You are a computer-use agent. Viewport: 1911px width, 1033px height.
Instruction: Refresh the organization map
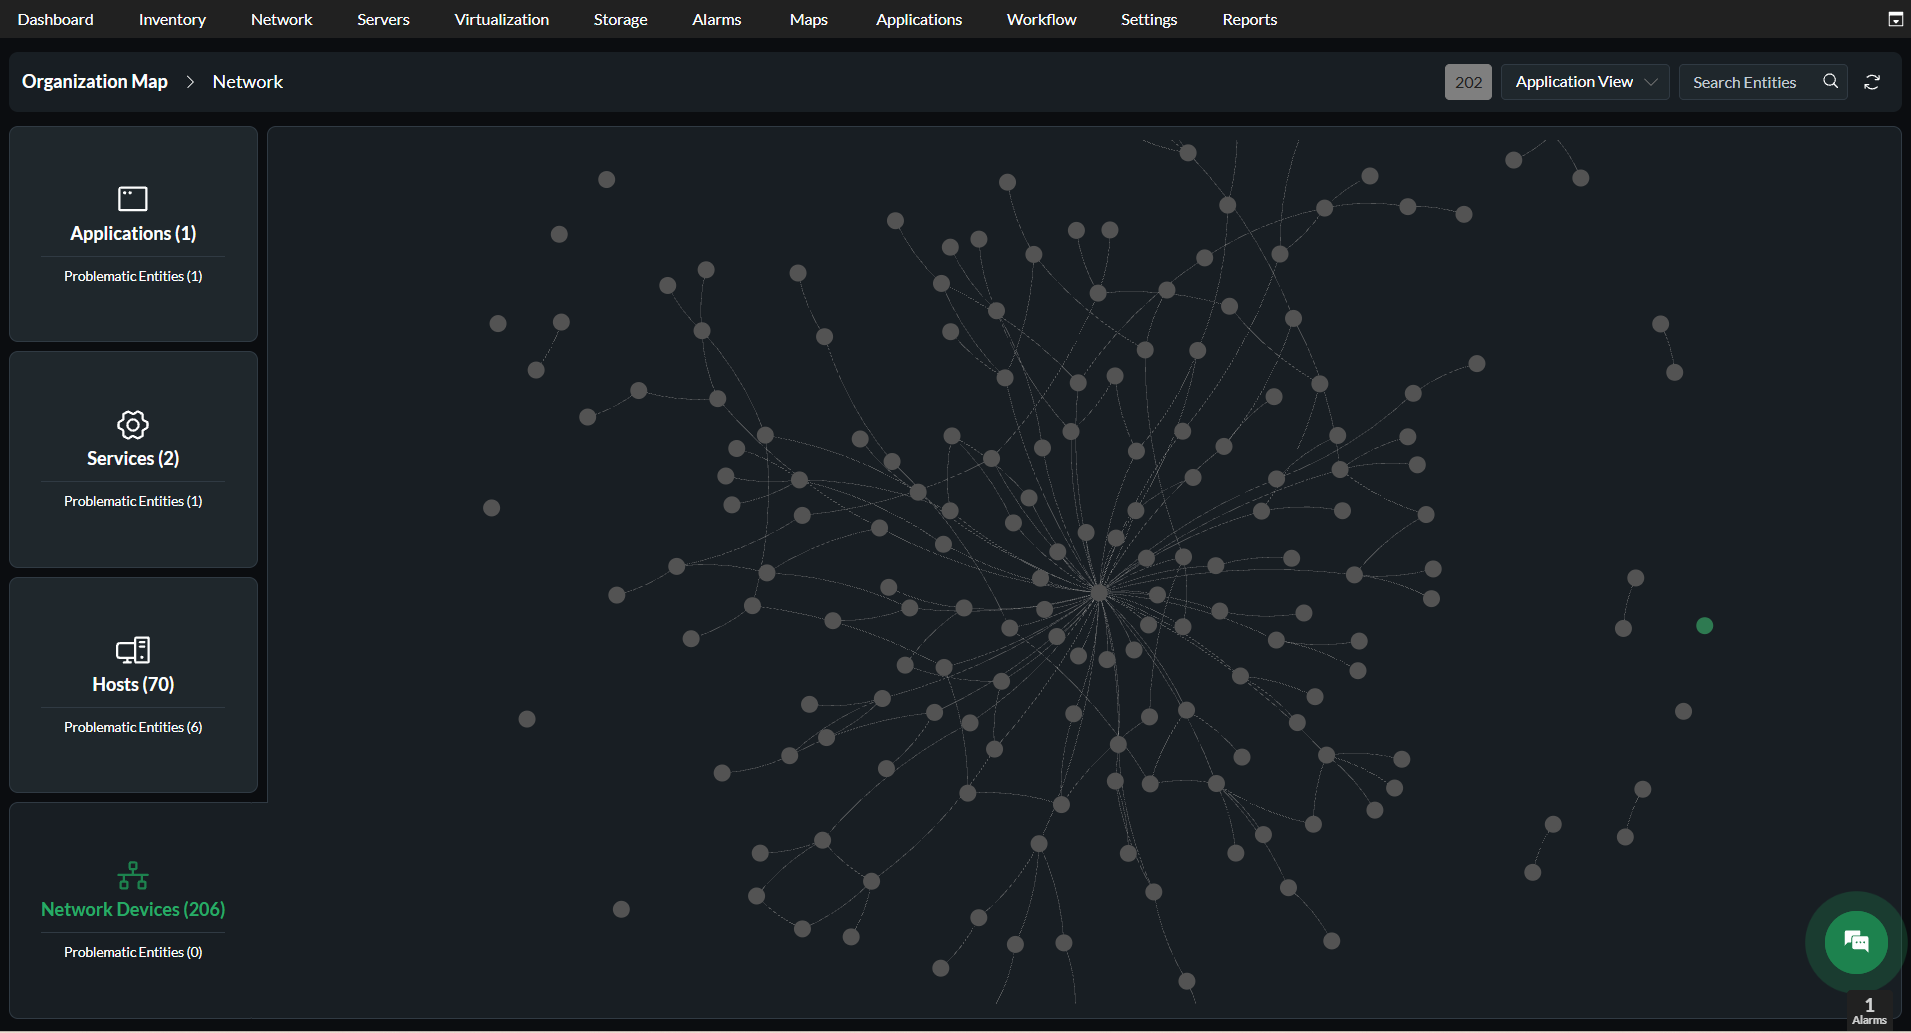click(1872, 82)
